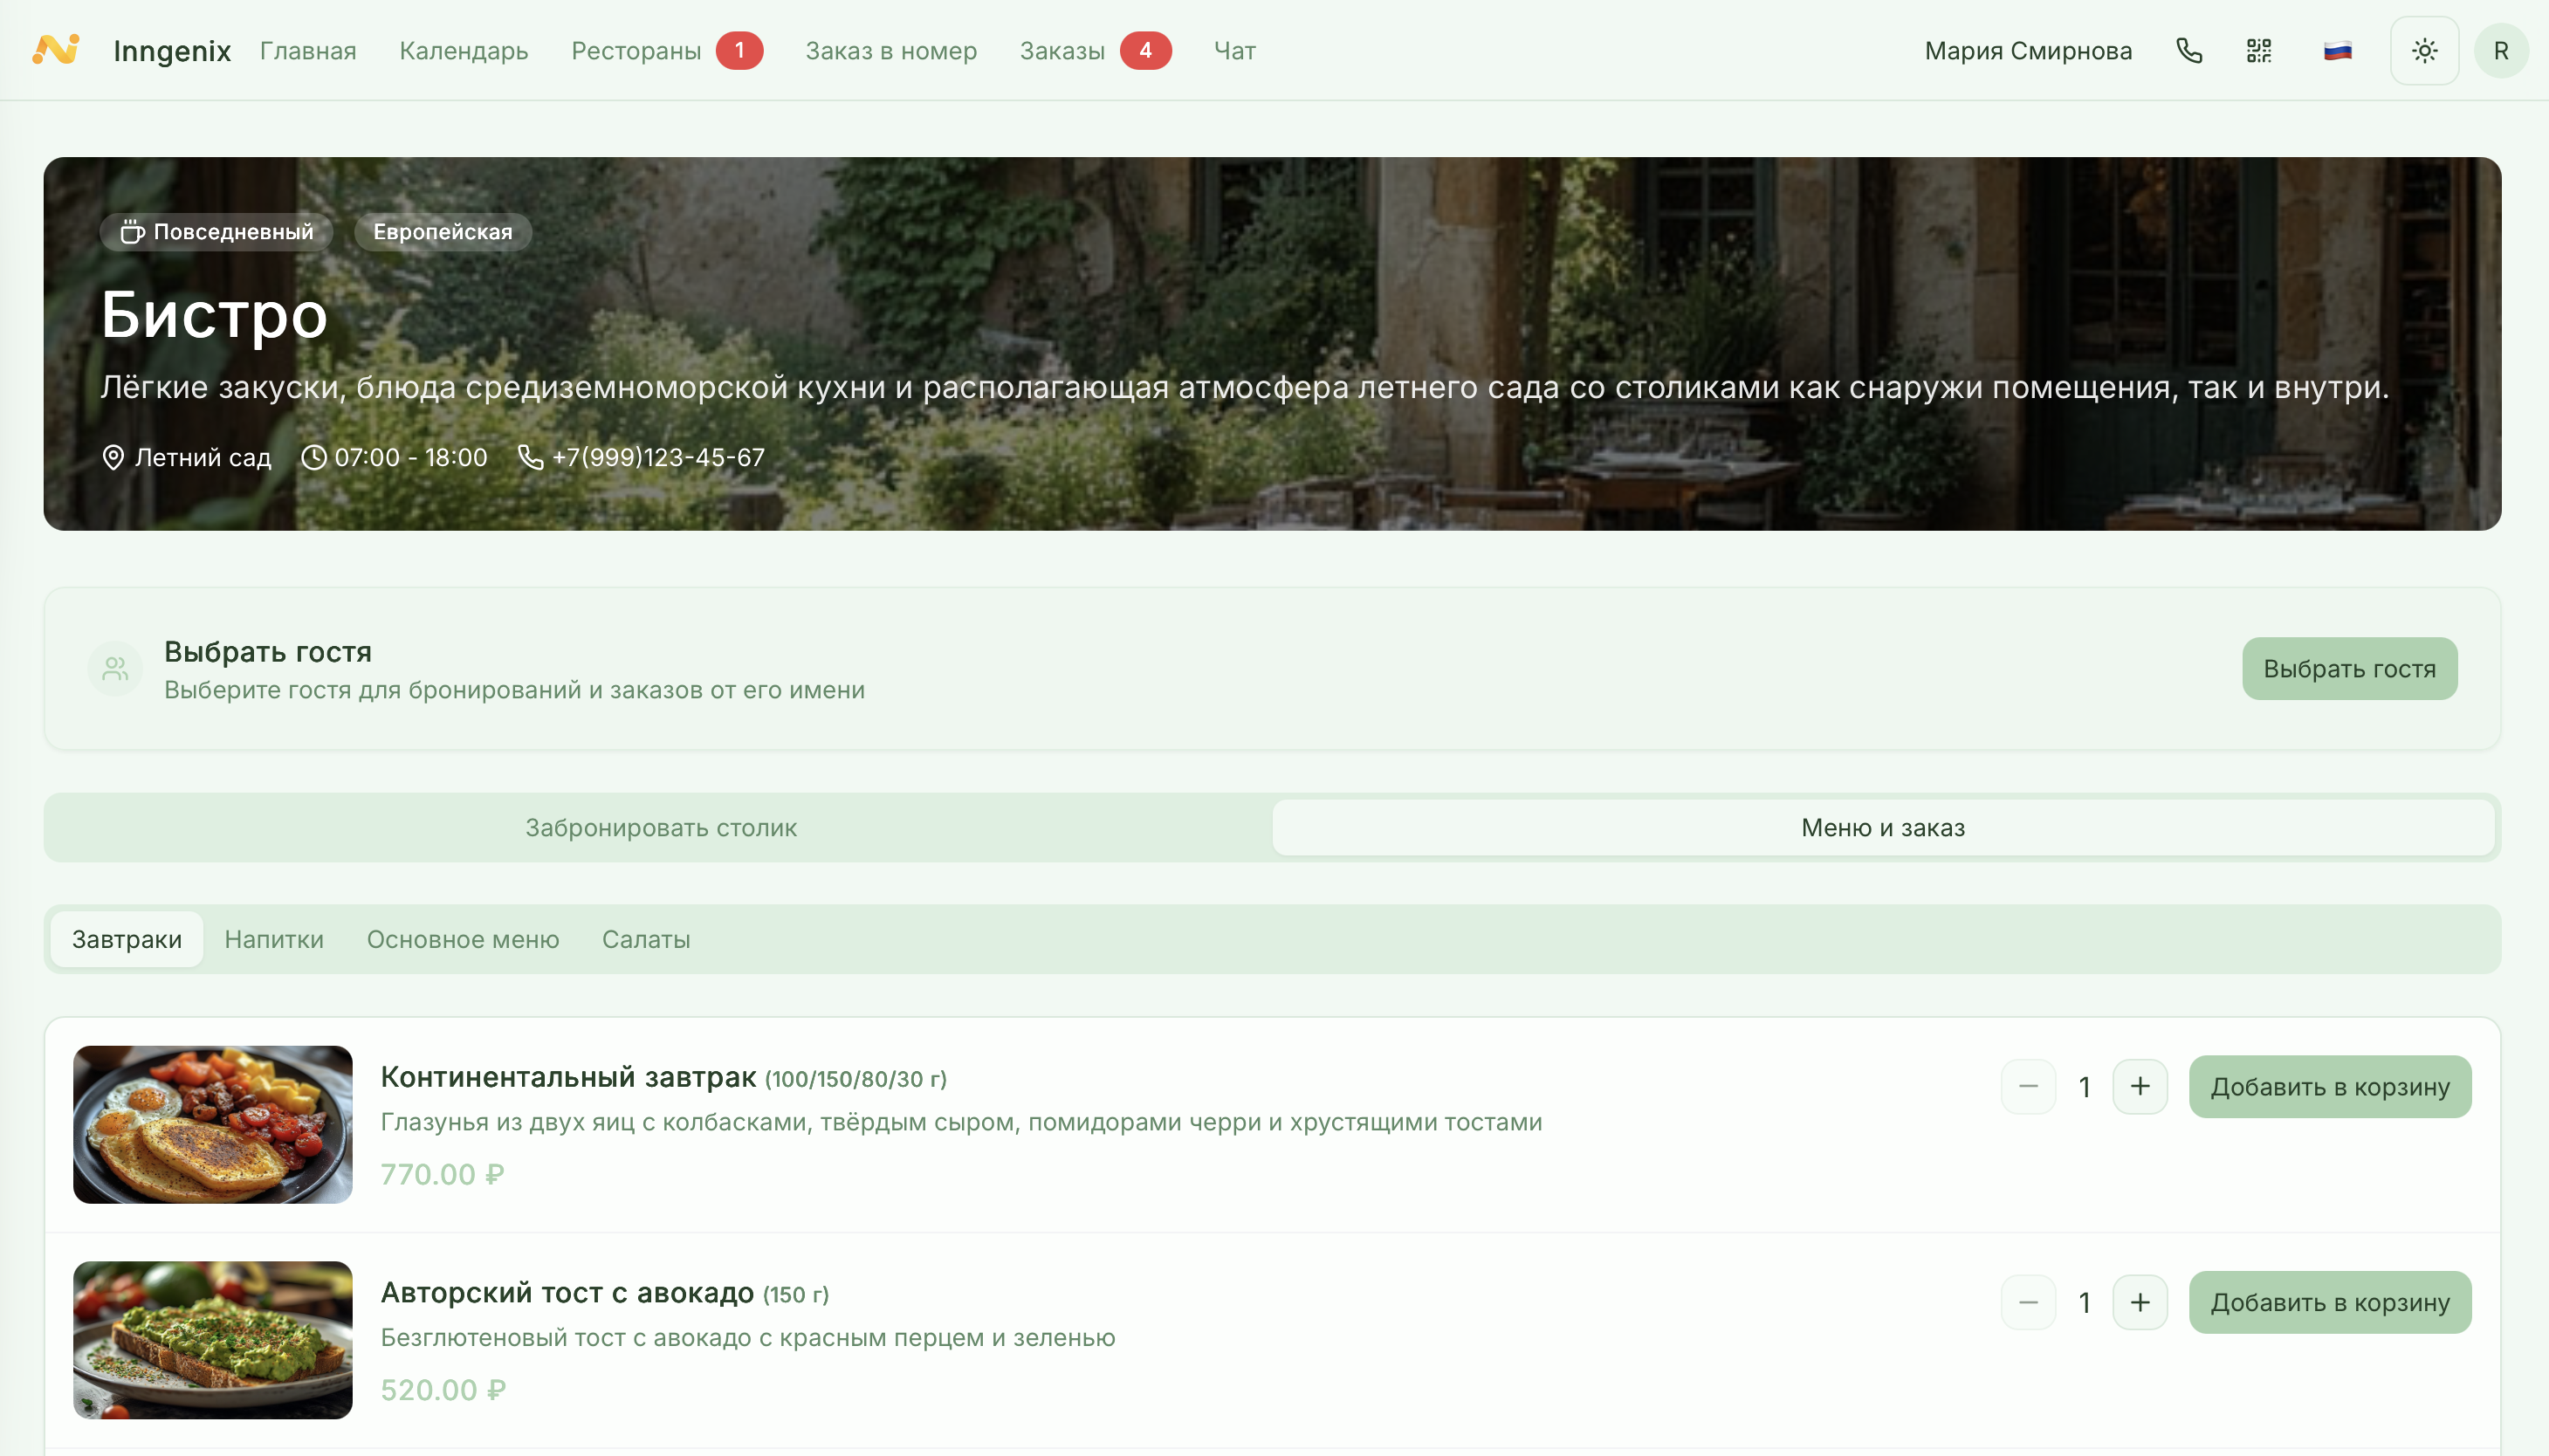Select Завтраки menu category
Screen dimensions: 2549x1456
pos(127,939)
